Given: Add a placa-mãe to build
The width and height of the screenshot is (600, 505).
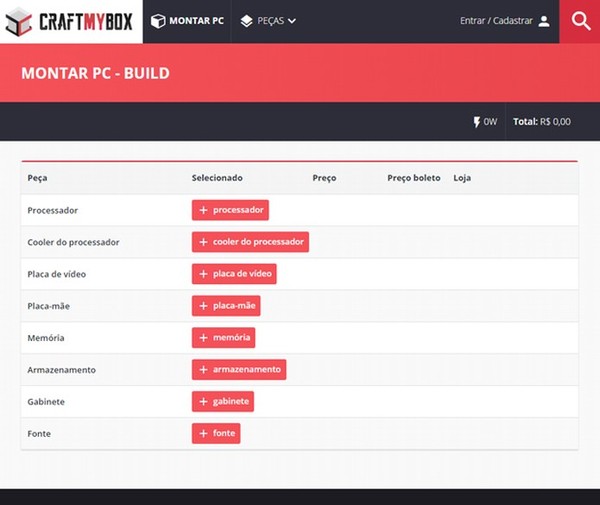Looking at the screenshot, I should click(x=226, y=306).
